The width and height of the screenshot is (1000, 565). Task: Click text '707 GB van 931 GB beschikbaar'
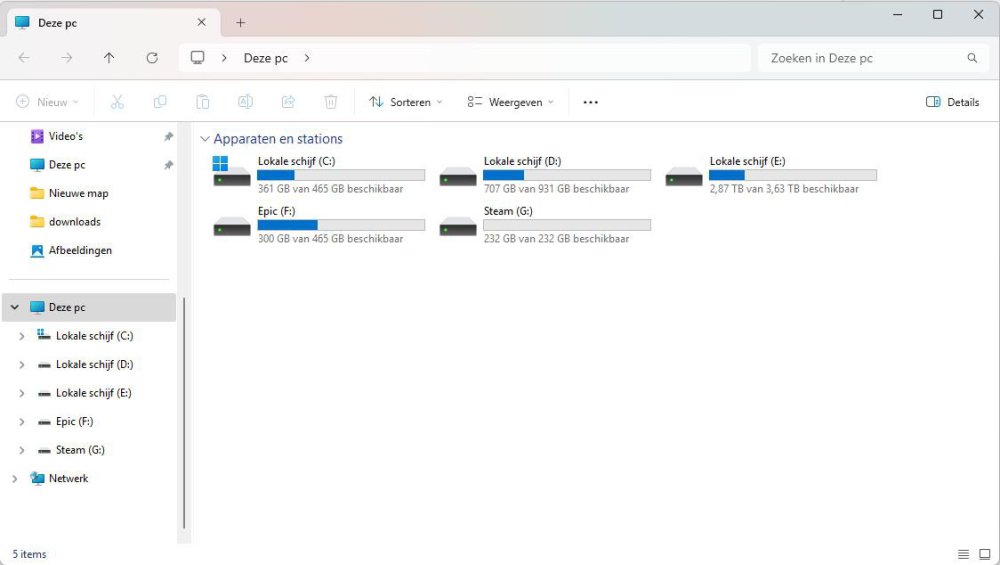click(x=556, y=189)
